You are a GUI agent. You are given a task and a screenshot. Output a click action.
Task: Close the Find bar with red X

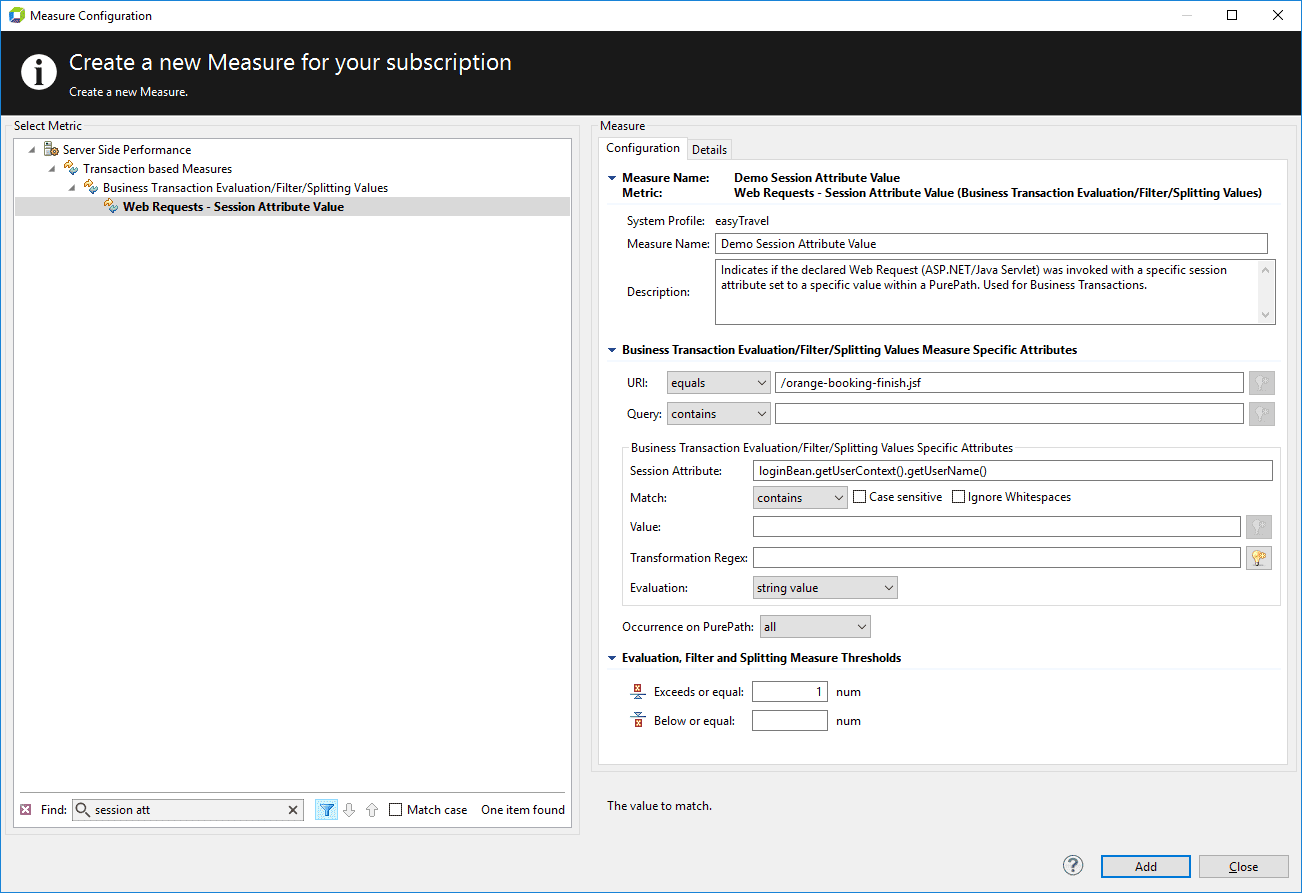tap(26, 810)
